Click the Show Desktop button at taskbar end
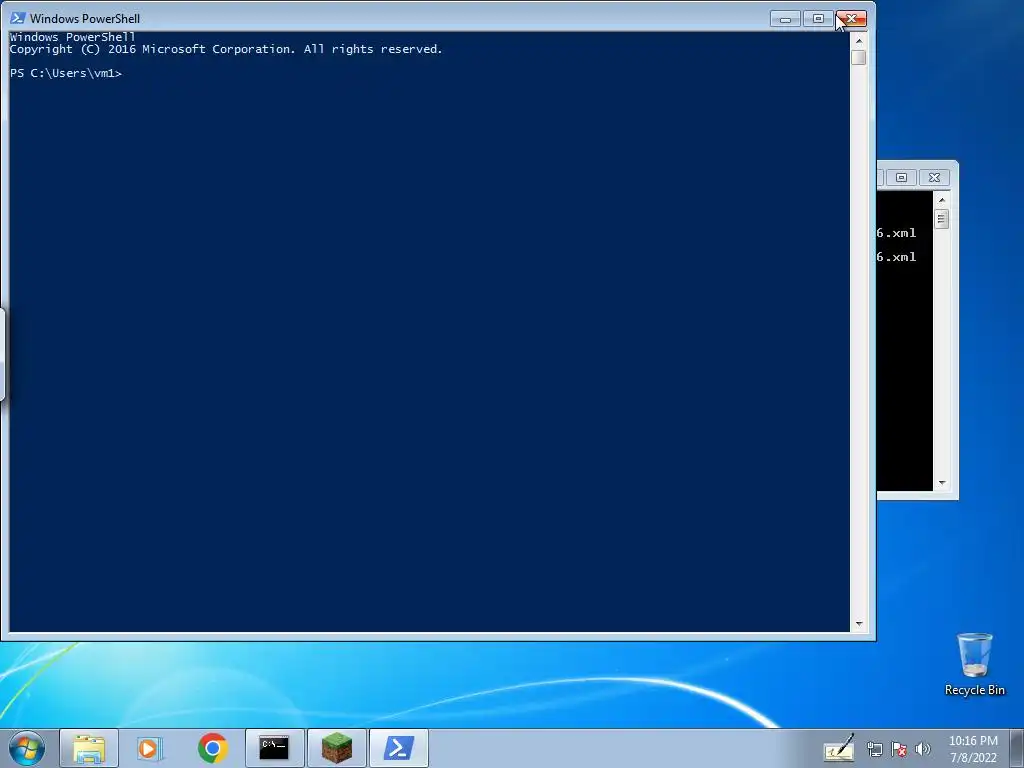The image size is (1024, 768). coord(1017,748)
